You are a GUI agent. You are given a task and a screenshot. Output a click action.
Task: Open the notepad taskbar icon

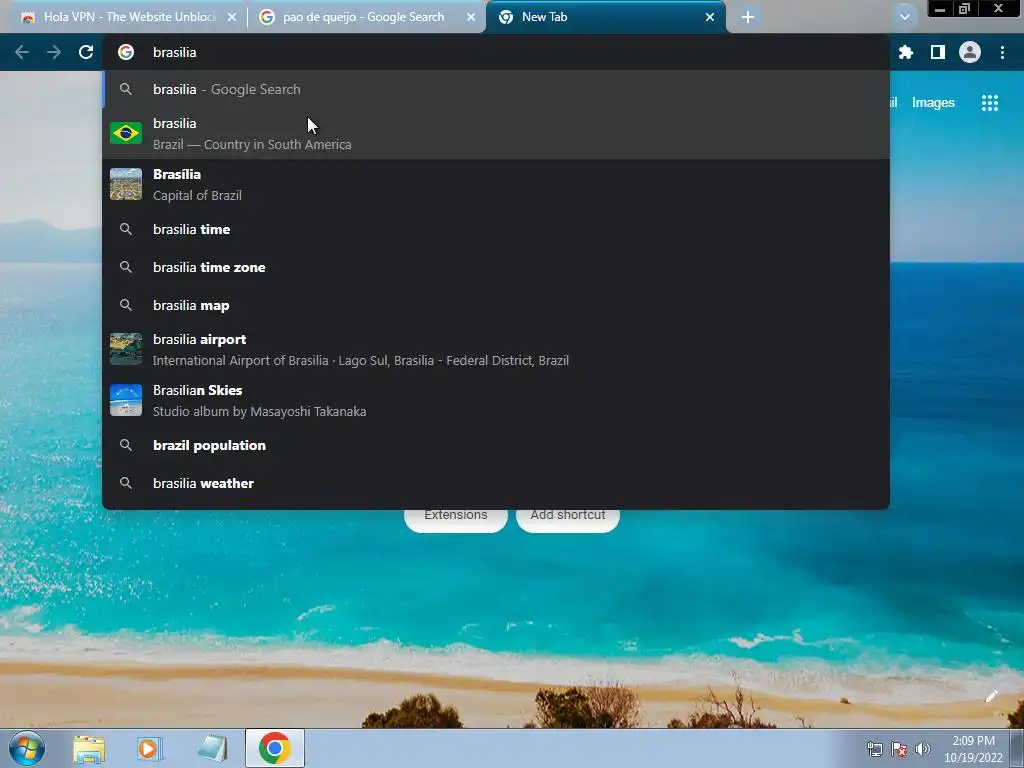click(213, 749)
